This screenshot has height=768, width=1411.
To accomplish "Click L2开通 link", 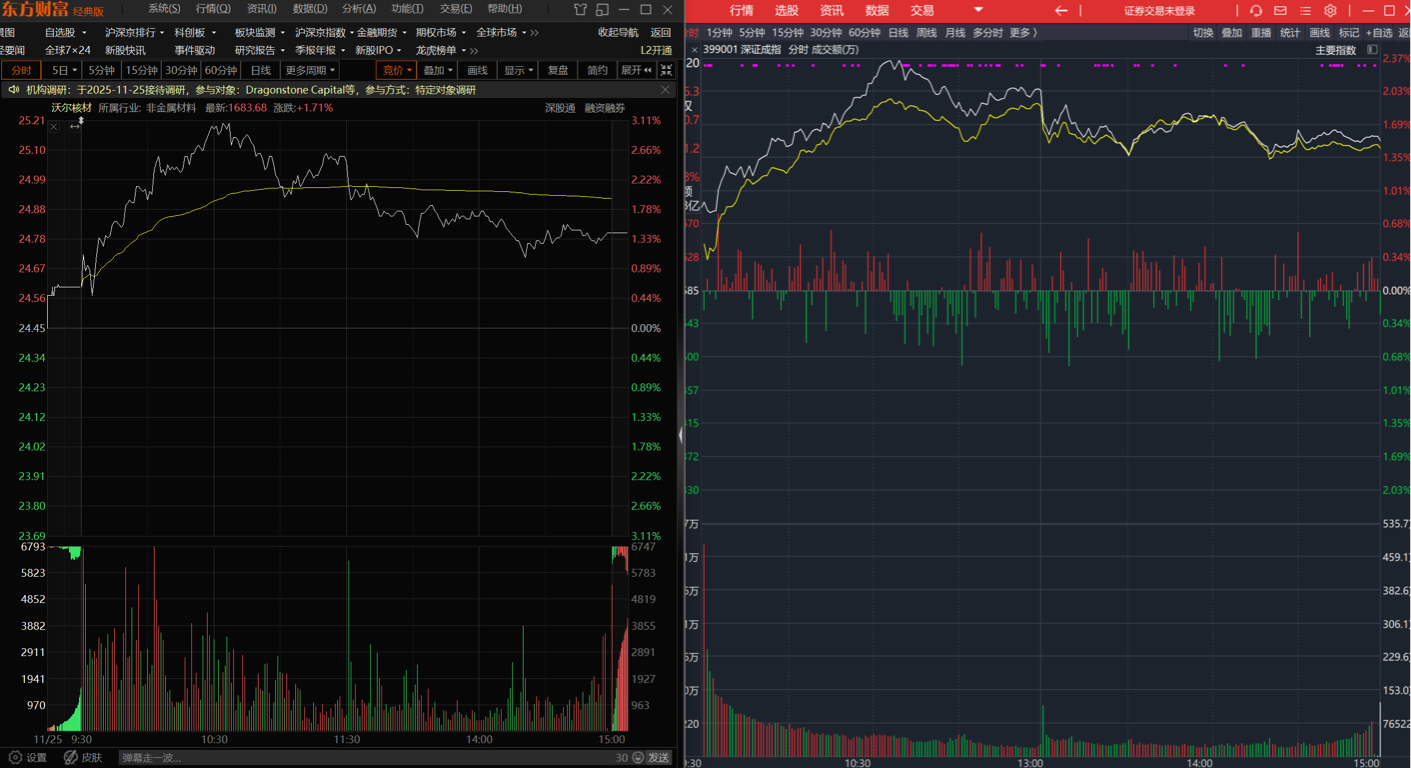I will [x=656, y=50].
